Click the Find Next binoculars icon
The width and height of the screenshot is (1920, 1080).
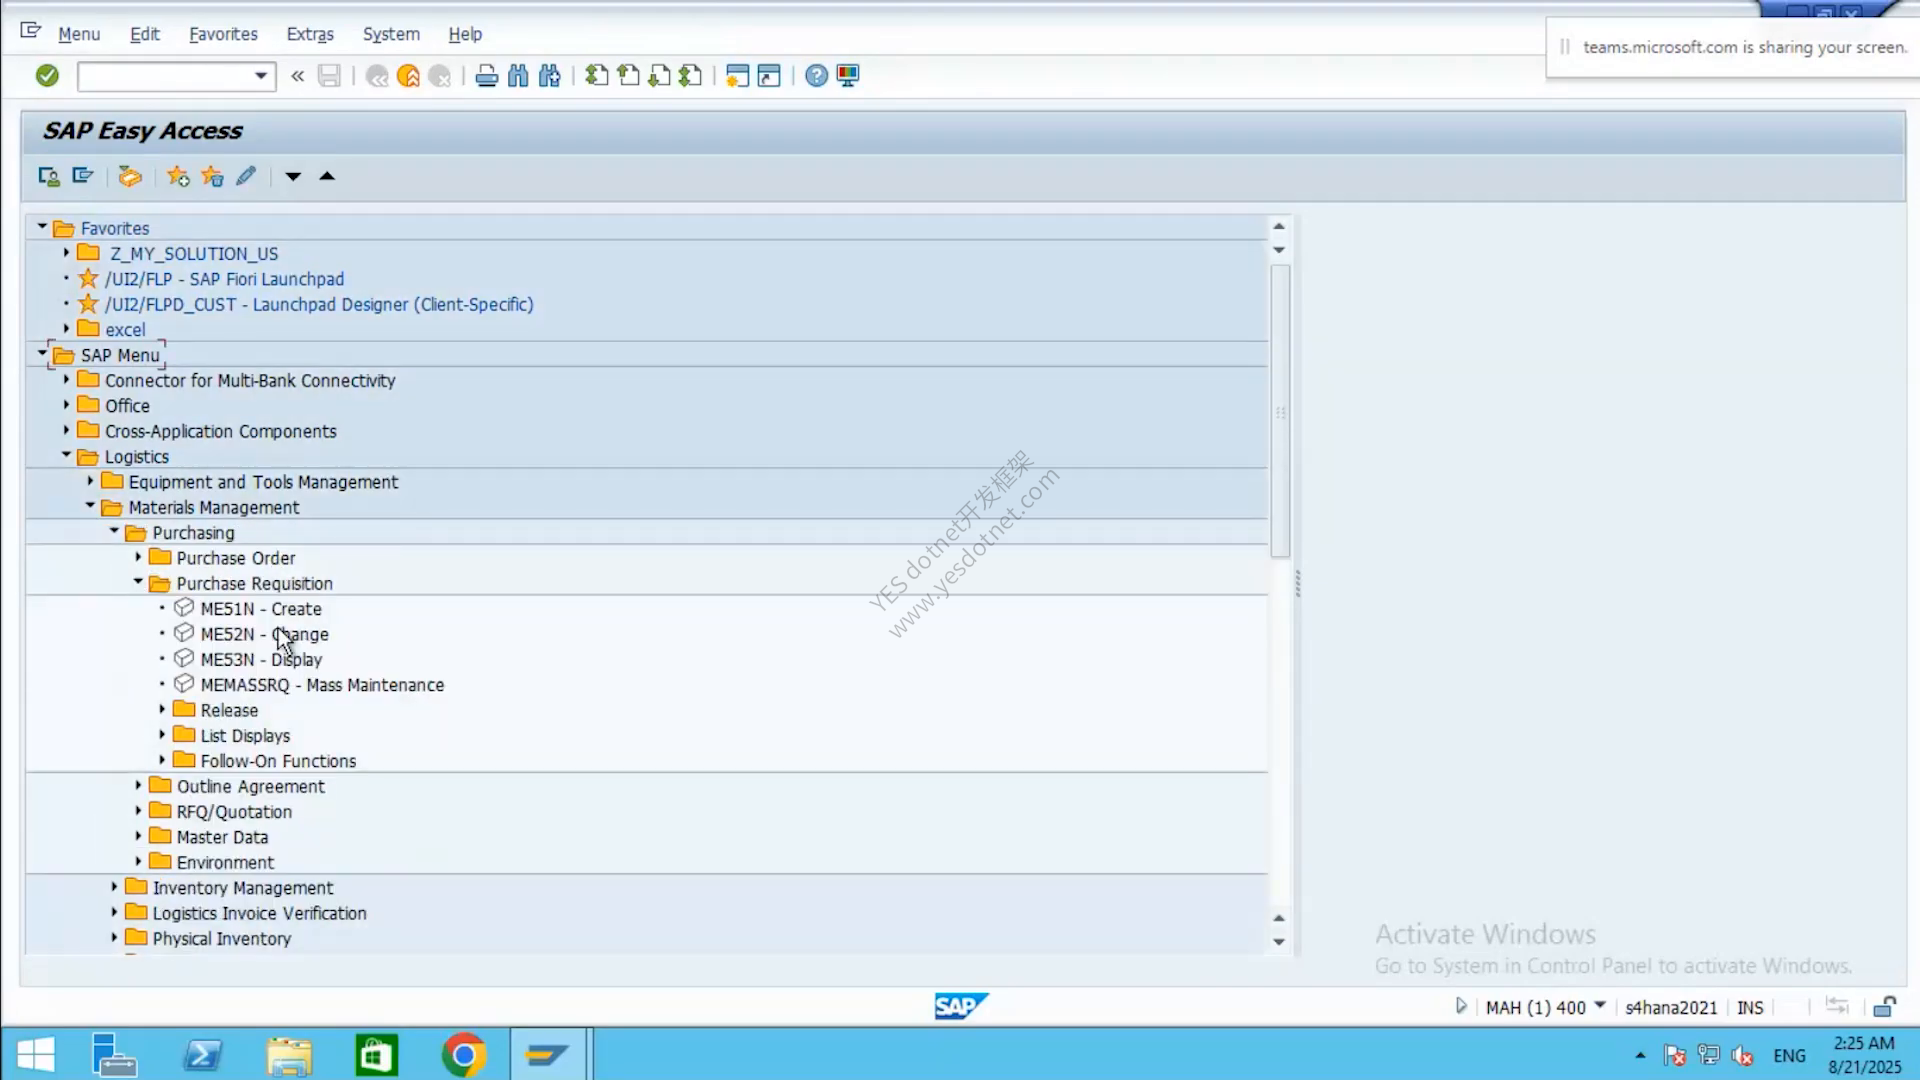[550, 76]
